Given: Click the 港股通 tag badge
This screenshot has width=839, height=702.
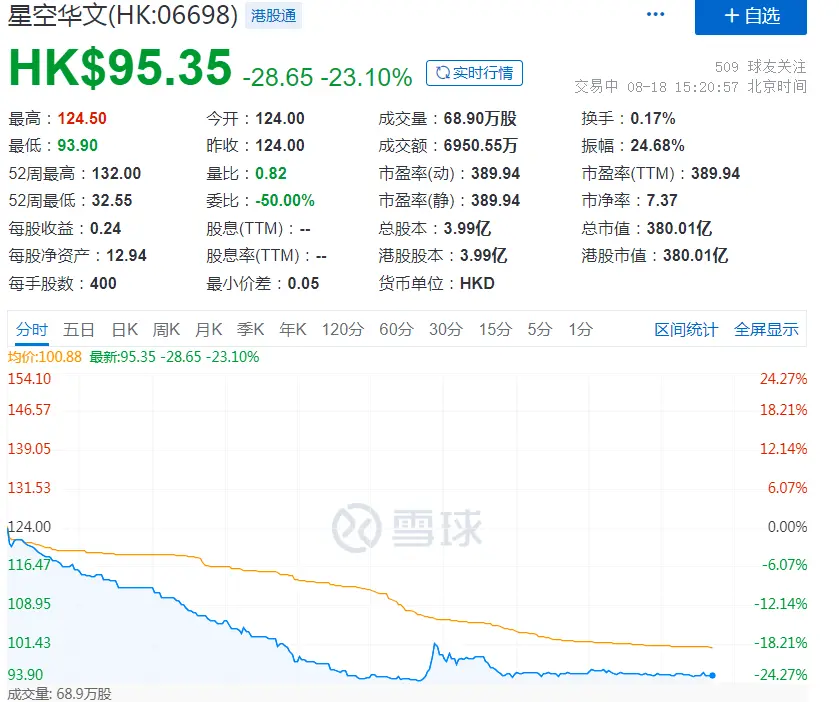Looking at the screenshot, I should point(272,16).
